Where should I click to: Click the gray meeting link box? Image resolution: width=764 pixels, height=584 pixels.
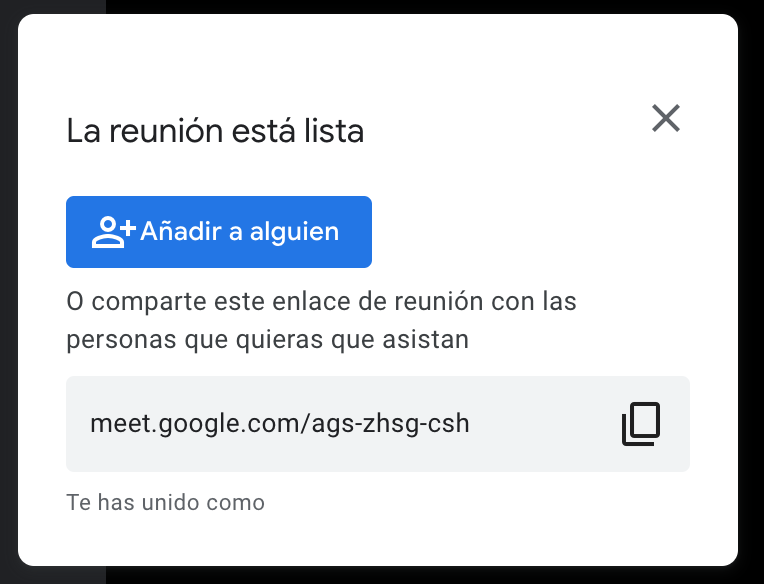coord(378,424)
